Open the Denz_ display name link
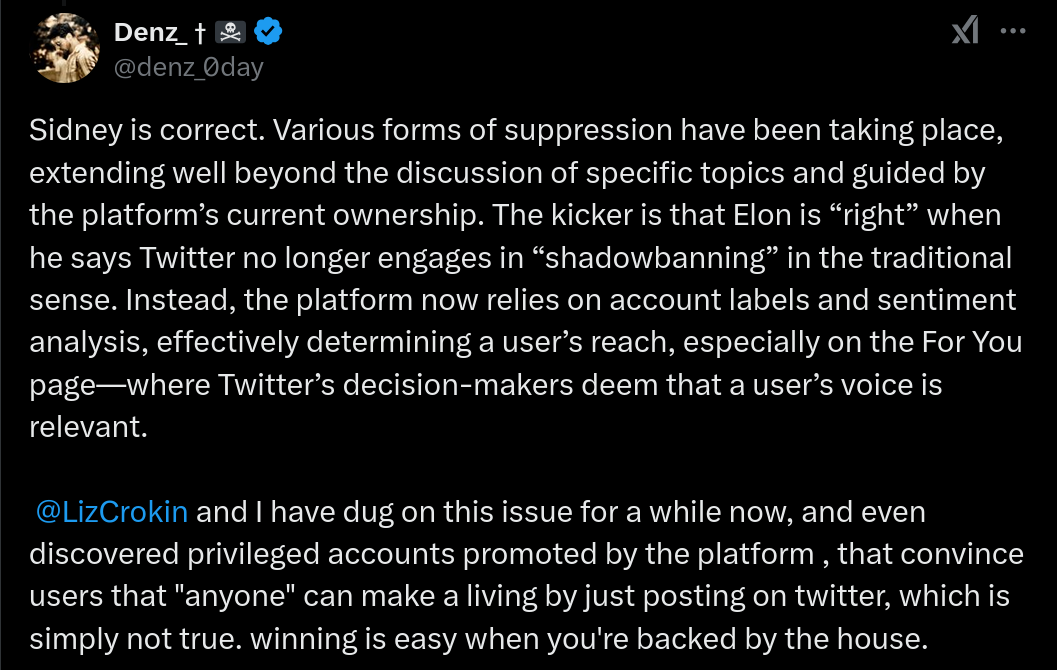 point(150,32)
